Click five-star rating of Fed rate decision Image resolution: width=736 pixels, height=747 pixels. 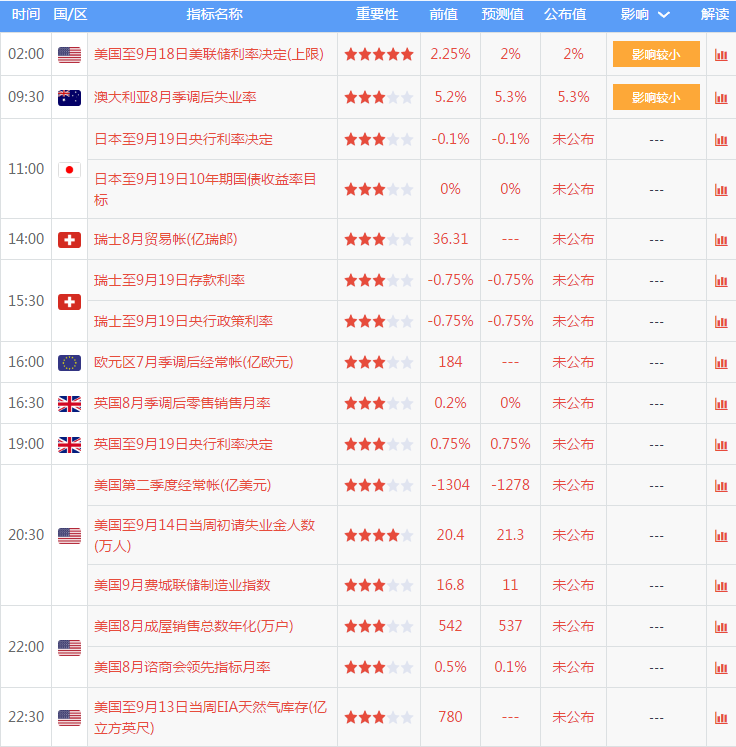pyautogui.click(x=379, y=54)
